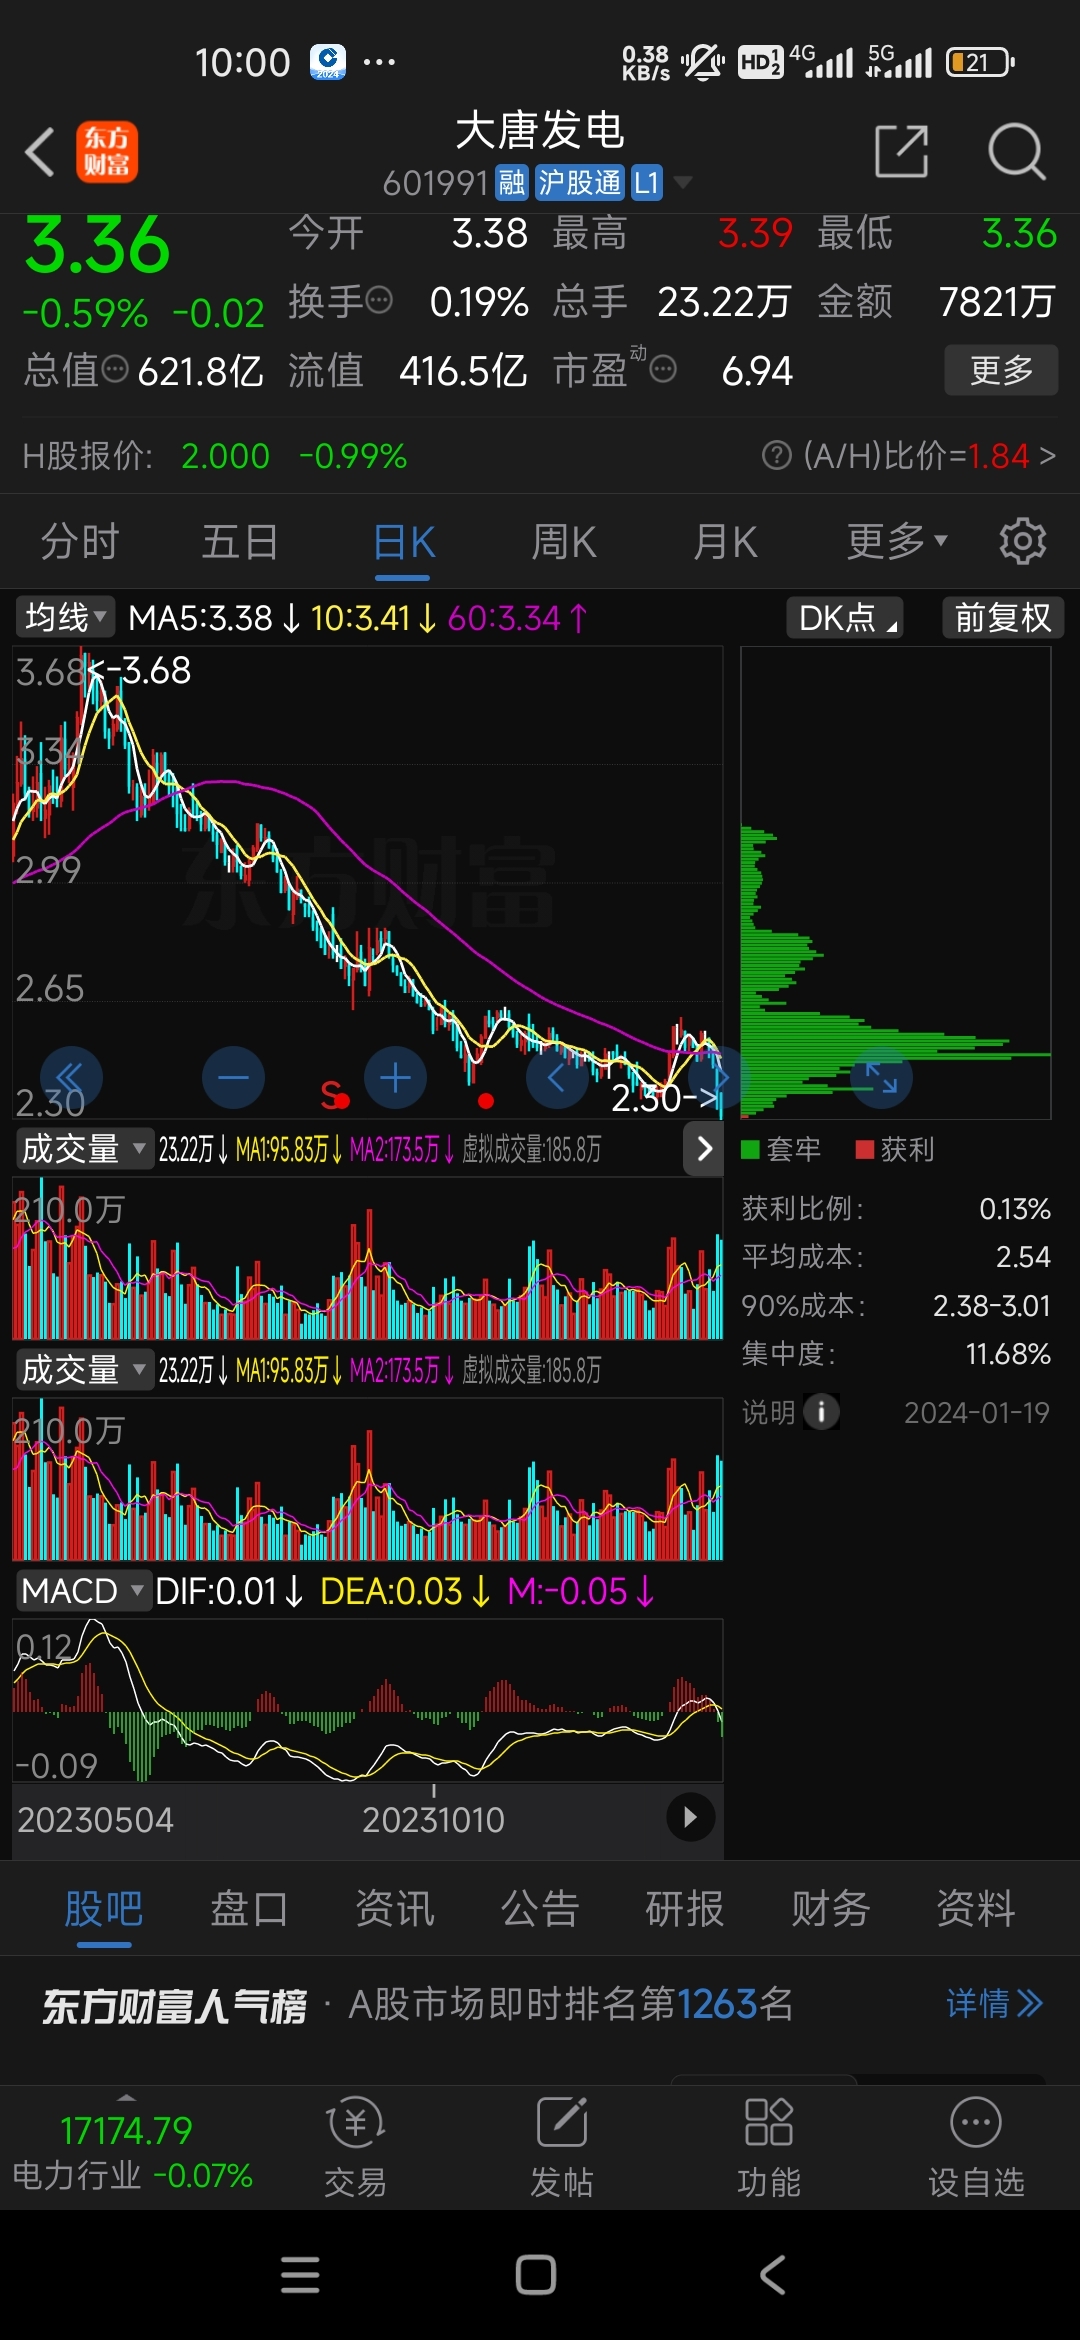1080x2340 pixels.
Task: Tap the 融 margin tag
Action: point(512,183)
